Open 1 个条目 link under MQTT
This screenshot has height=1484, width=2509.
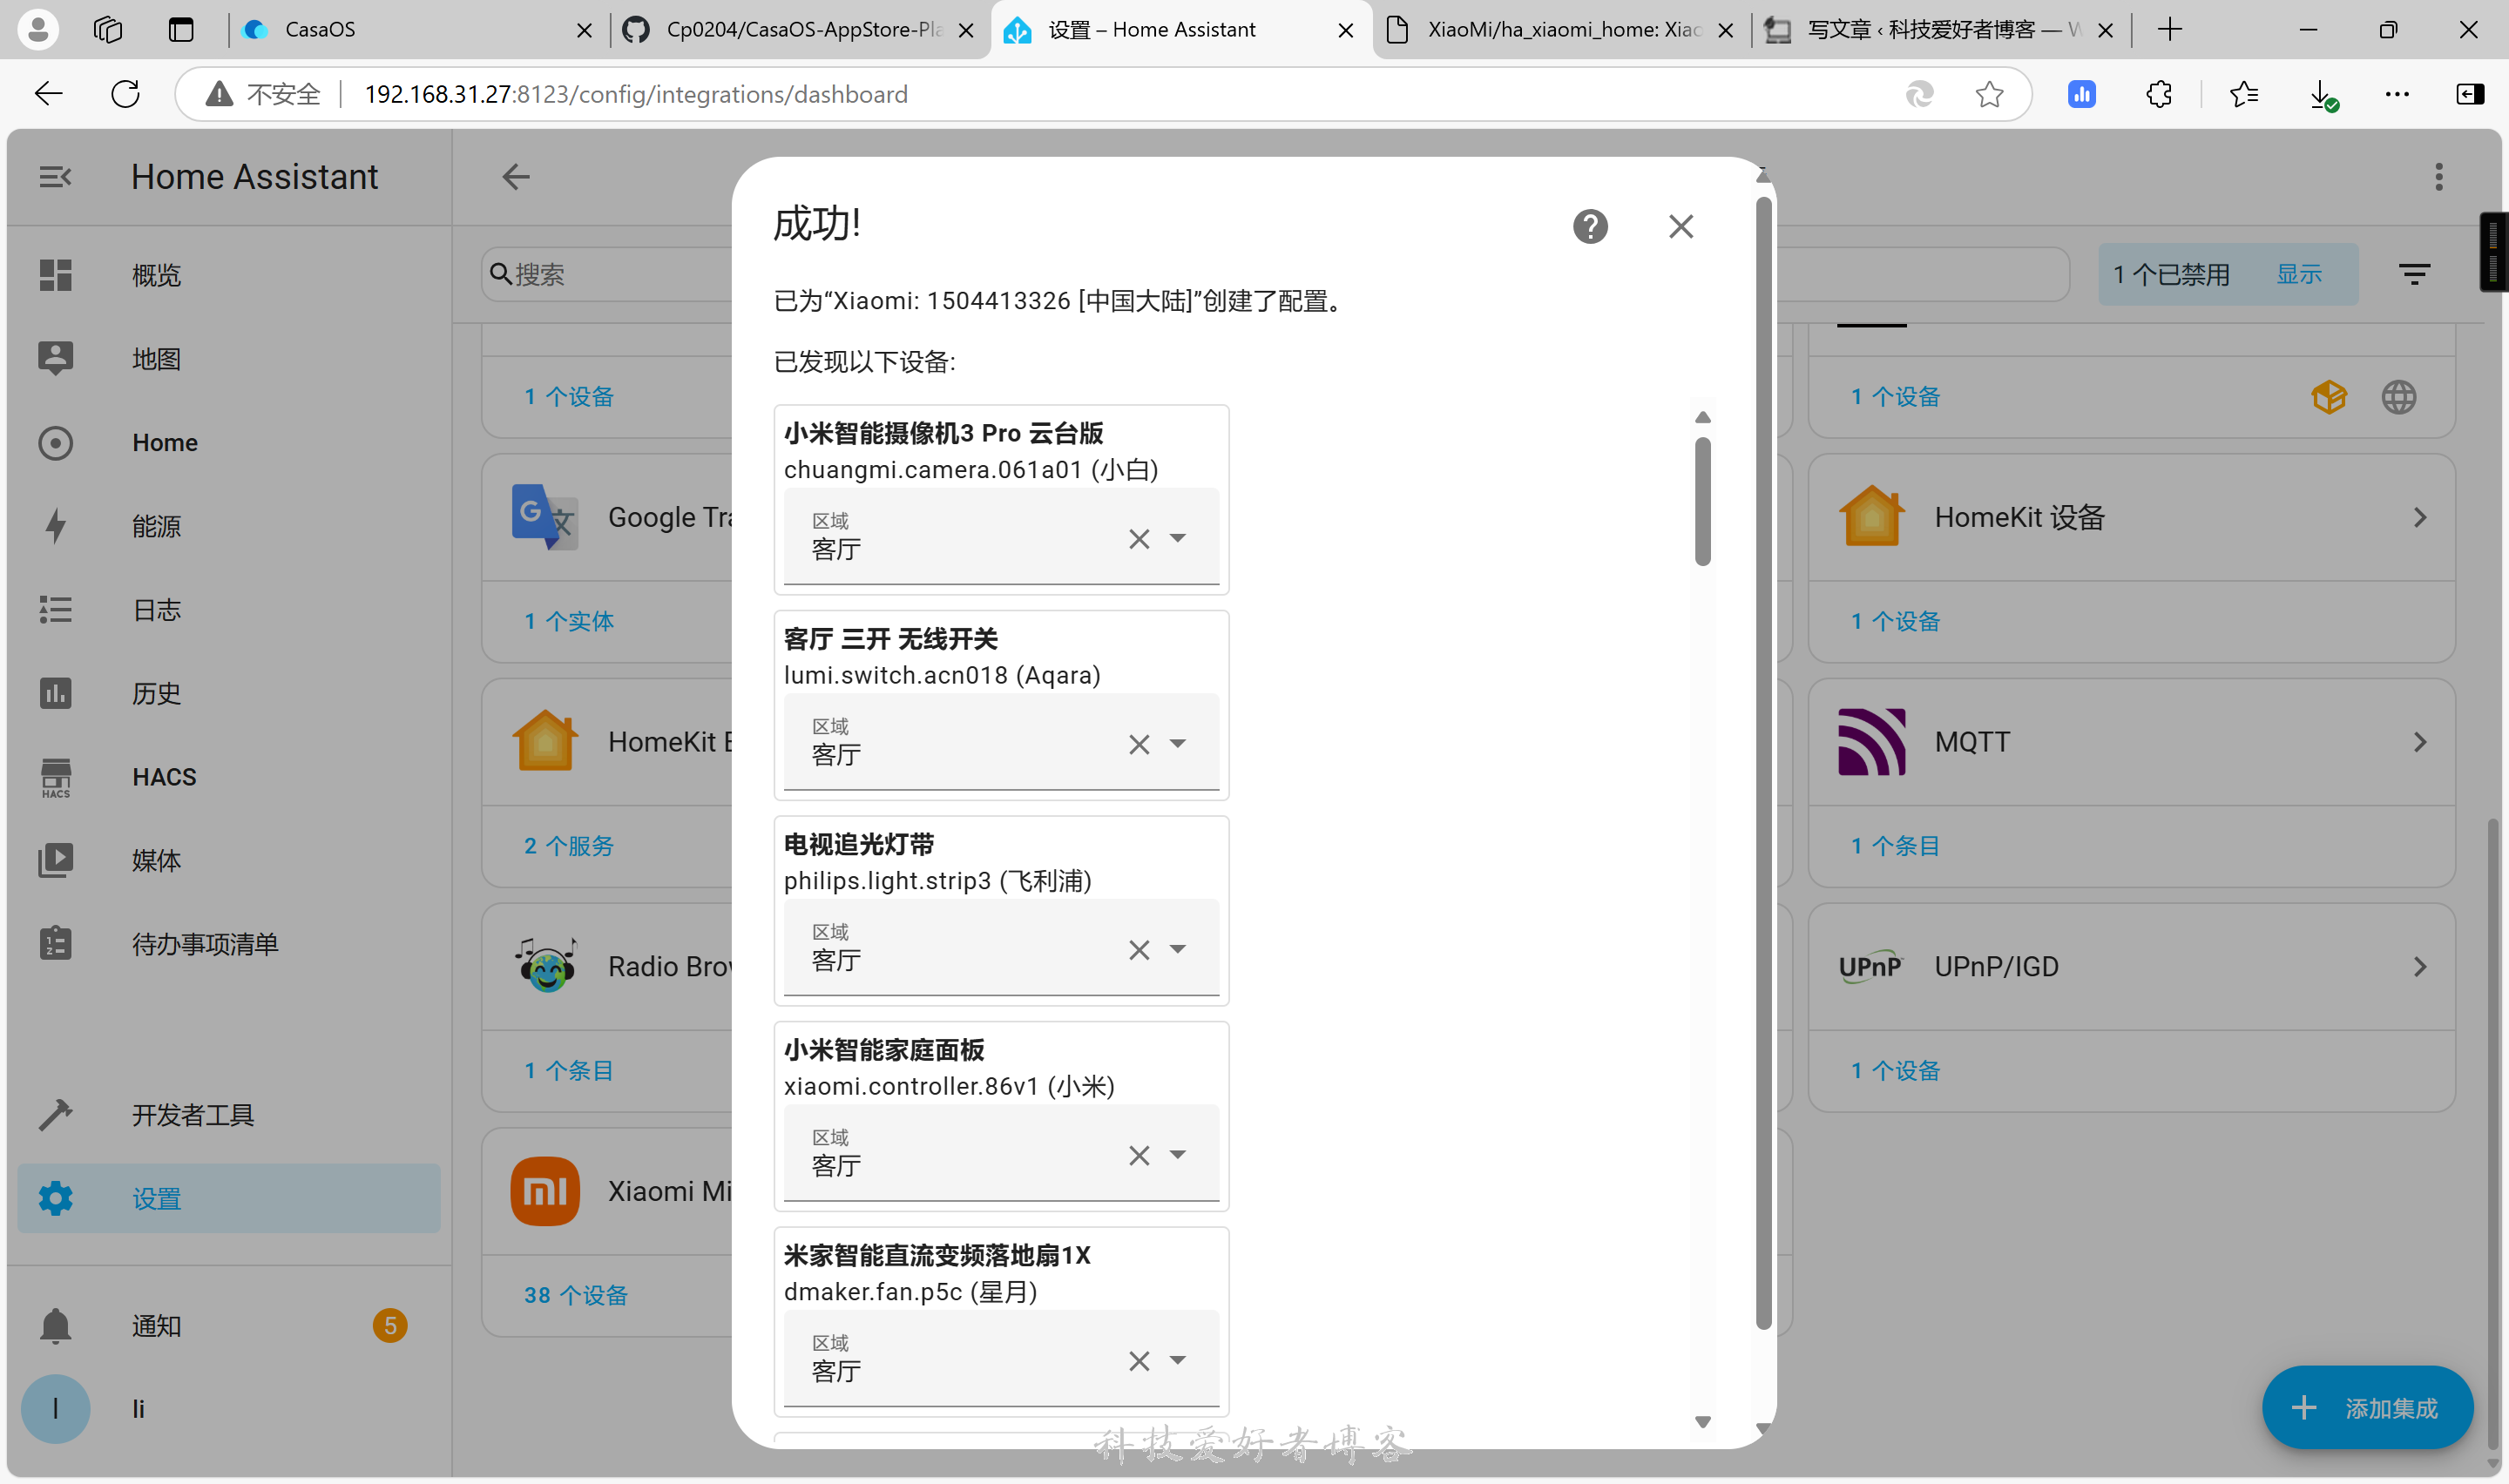coord(1895,846)
